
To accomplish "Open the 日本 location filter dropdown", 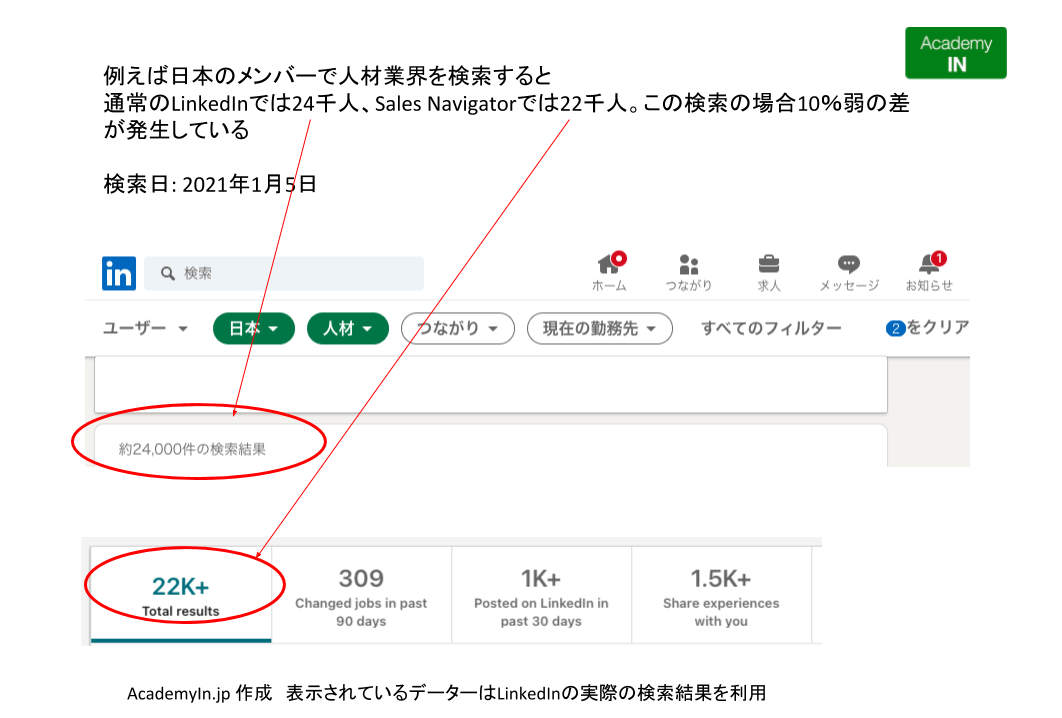I will click(x=253, y=328).
